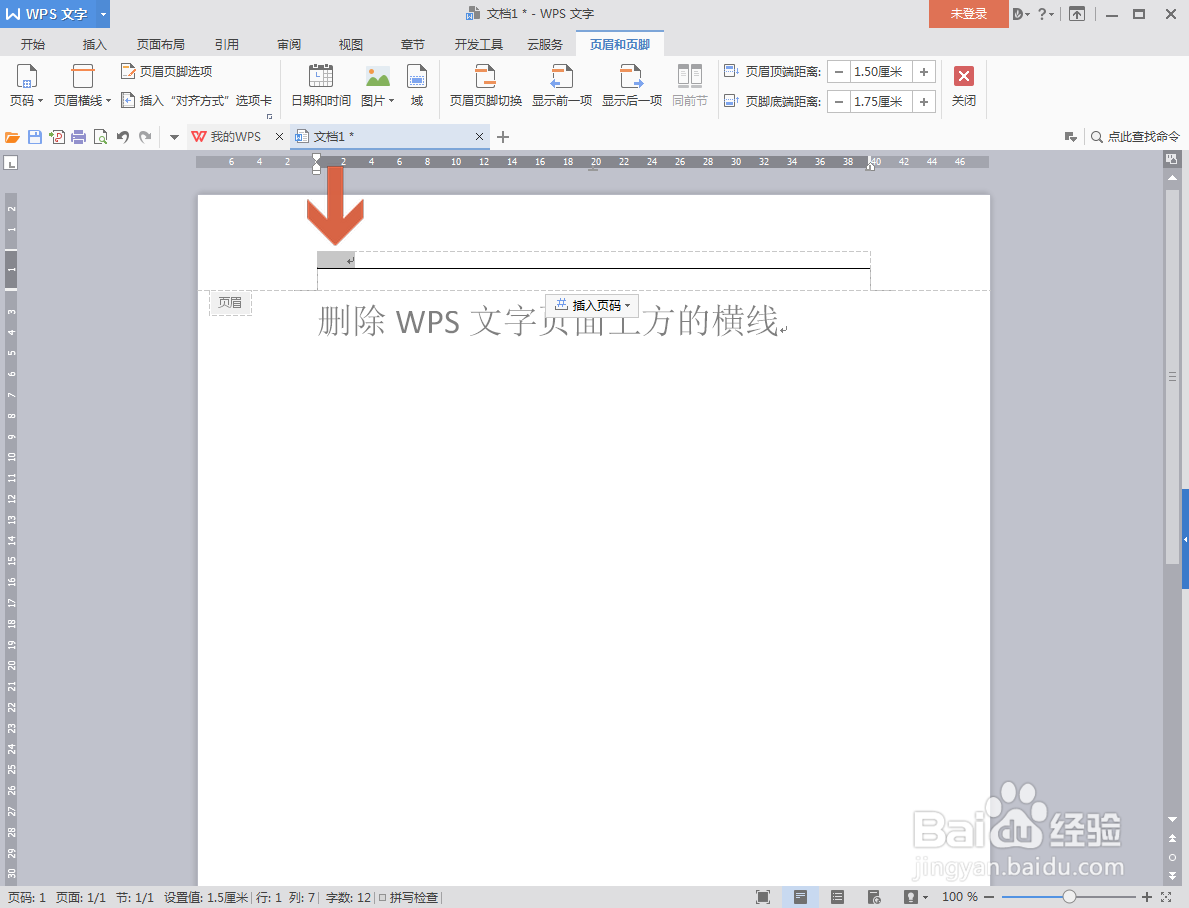Zoom out with the minus button

989,897
